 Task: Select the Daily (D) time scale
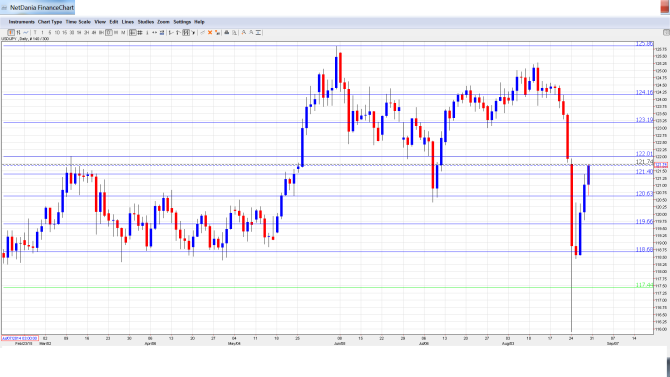coord(109,32)
